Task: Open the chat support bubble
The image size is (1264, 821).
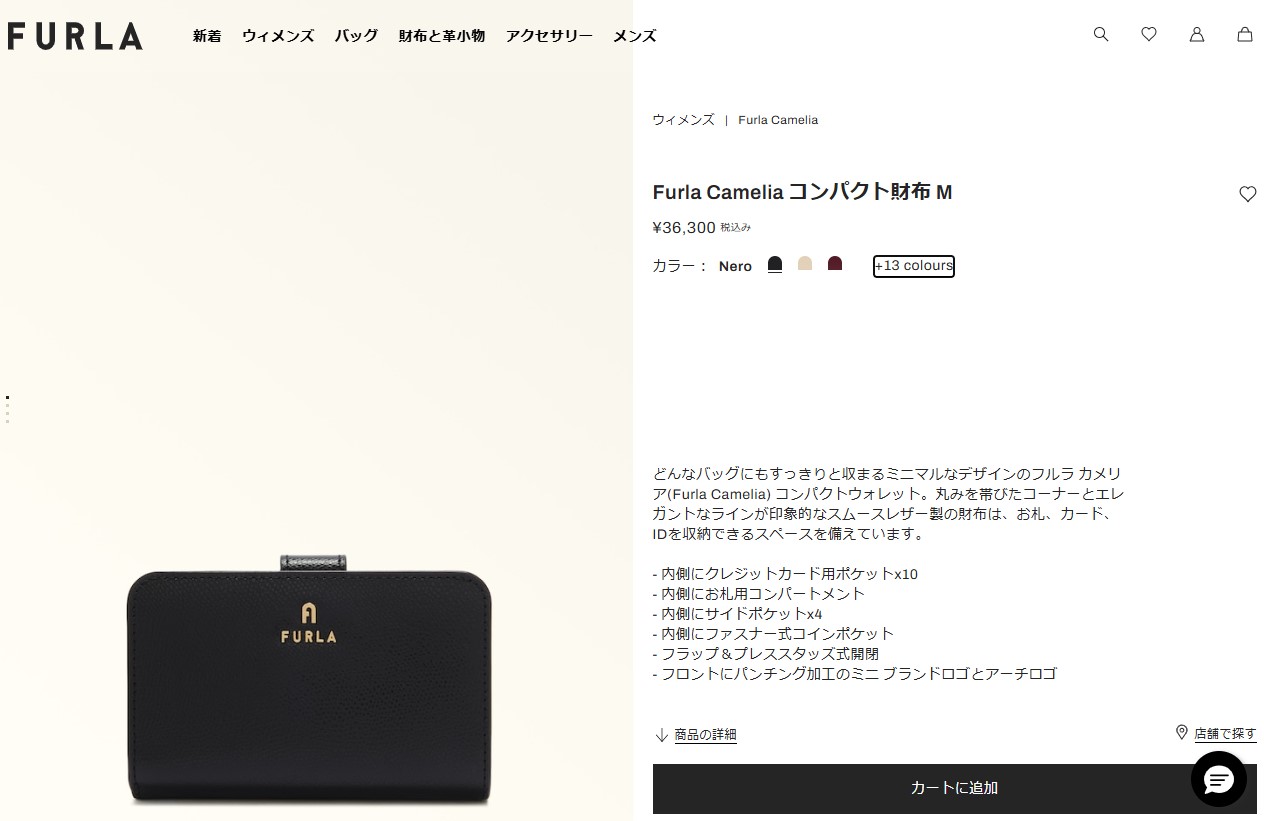Action: (x=1219, y=779)
